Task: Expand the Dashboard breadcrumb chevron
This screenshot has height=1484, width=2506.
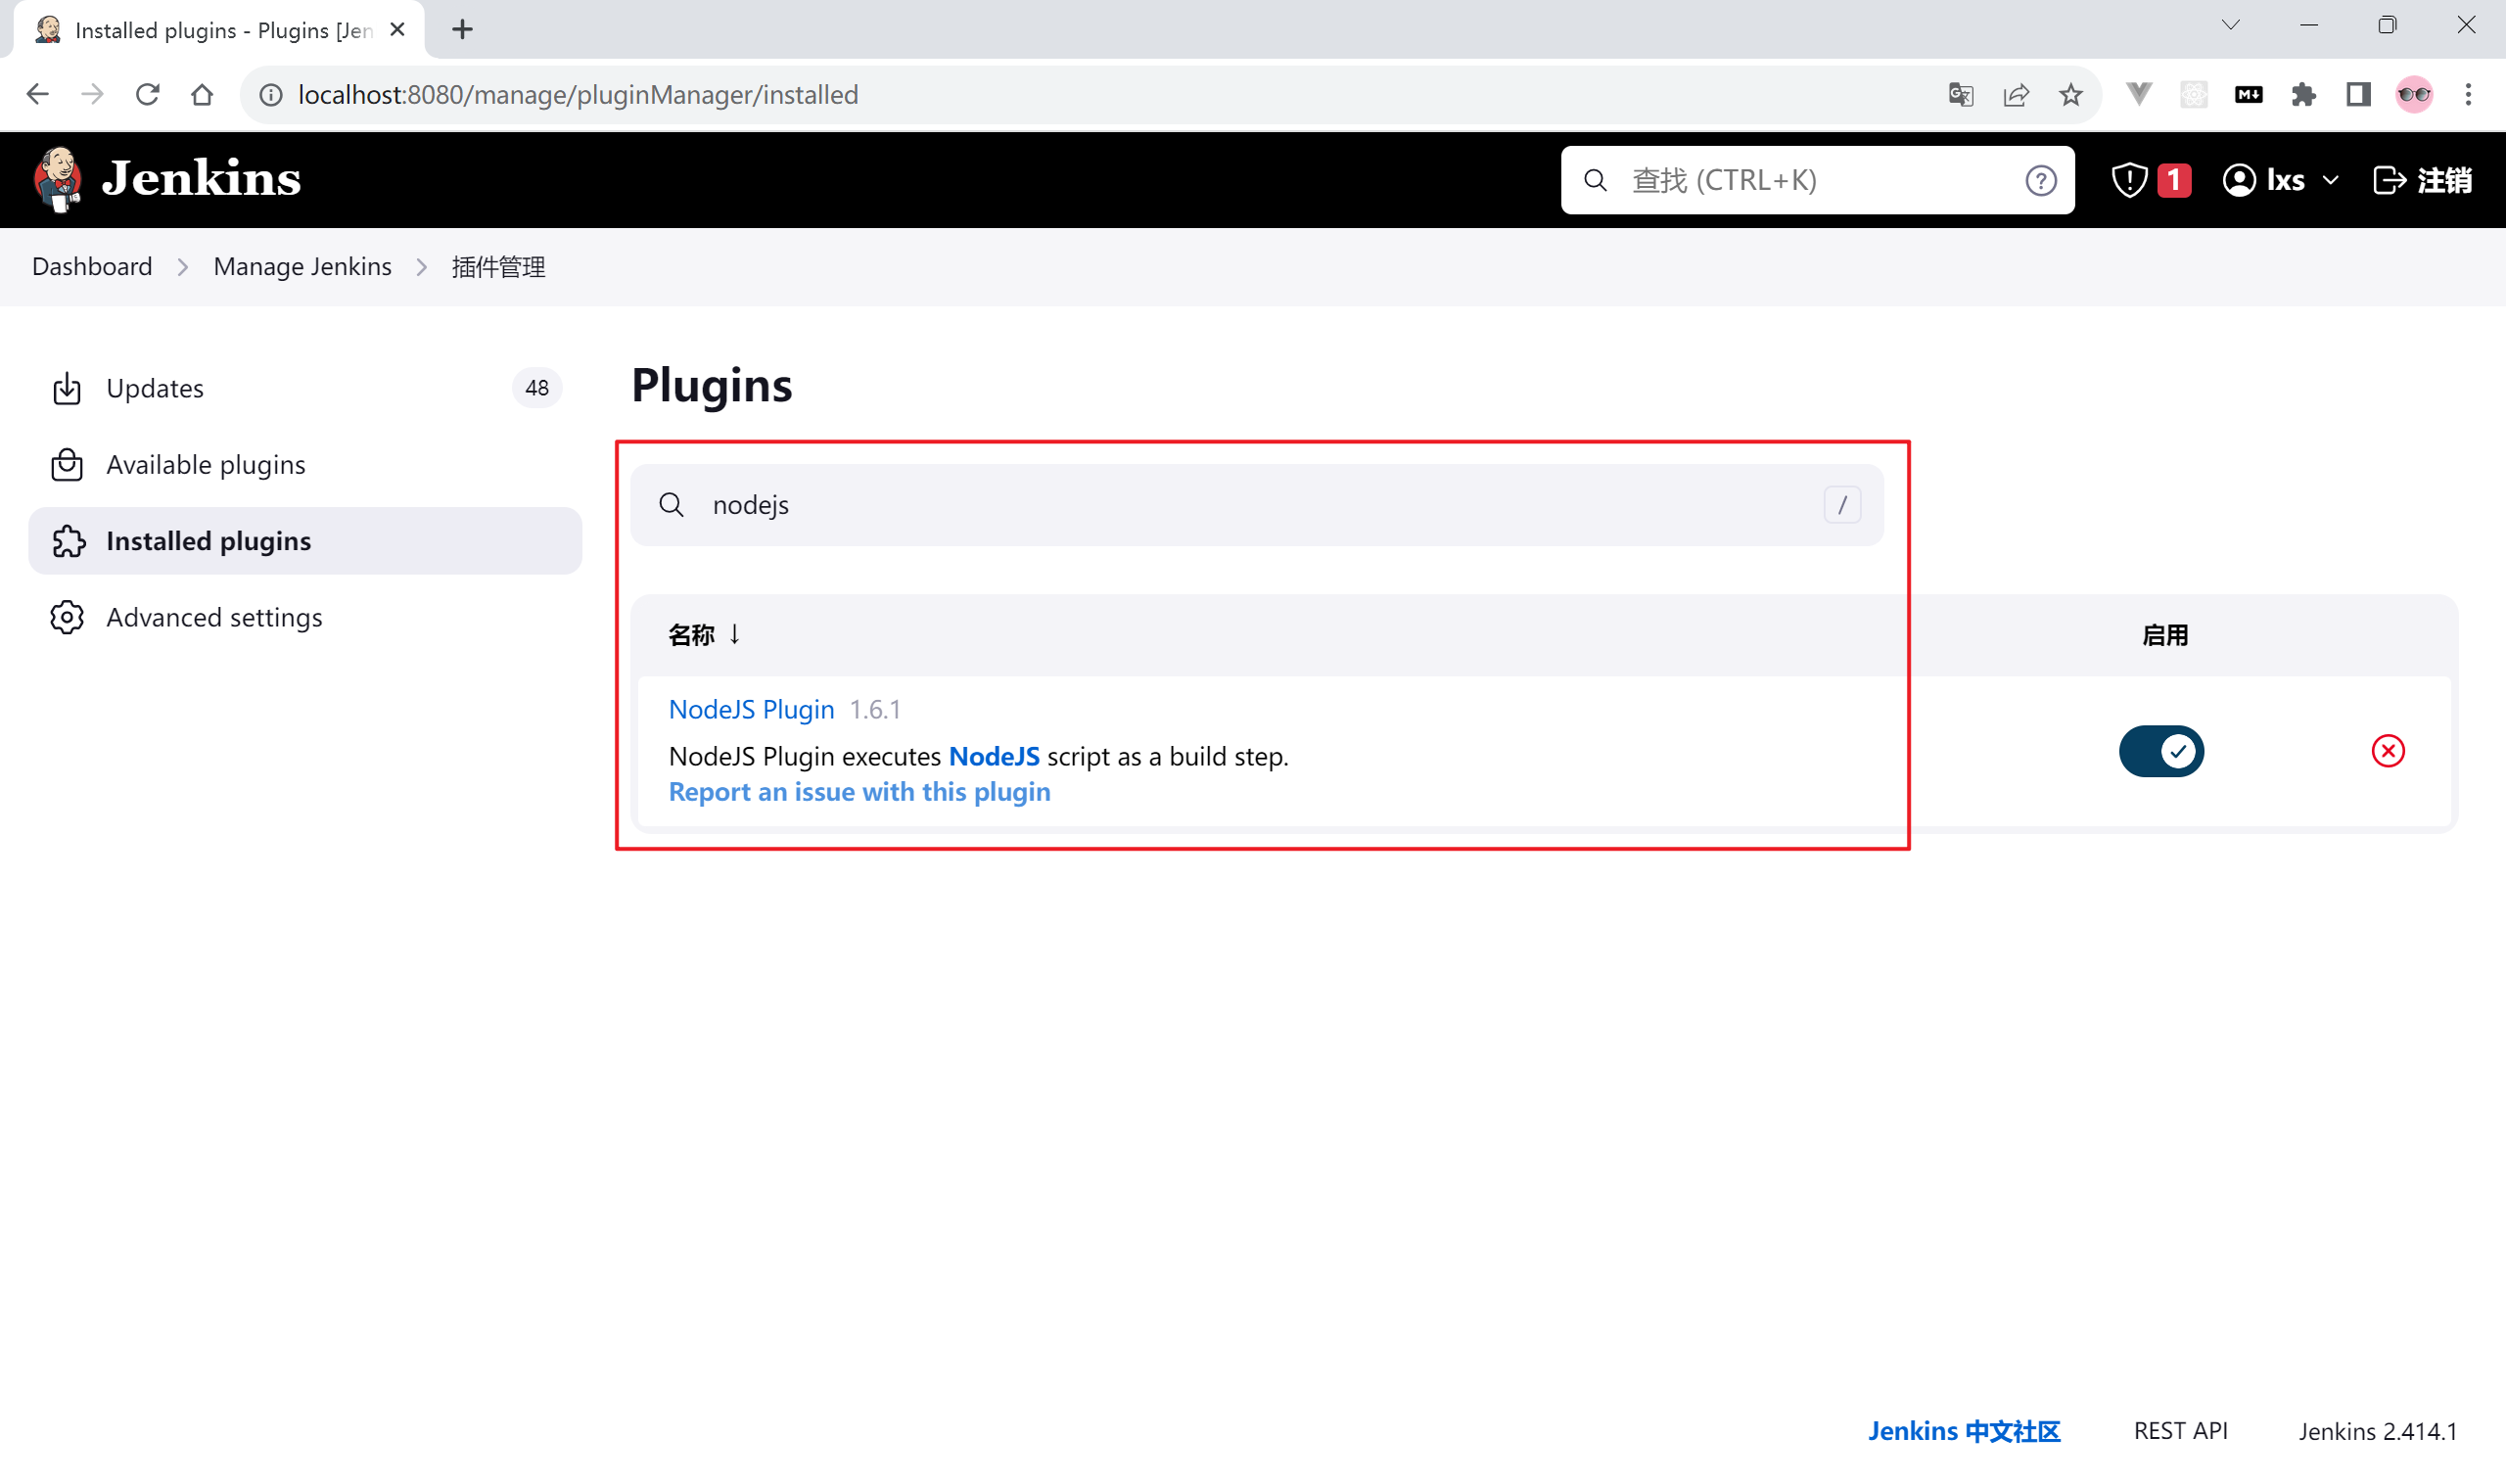Action: click(183, 267)
